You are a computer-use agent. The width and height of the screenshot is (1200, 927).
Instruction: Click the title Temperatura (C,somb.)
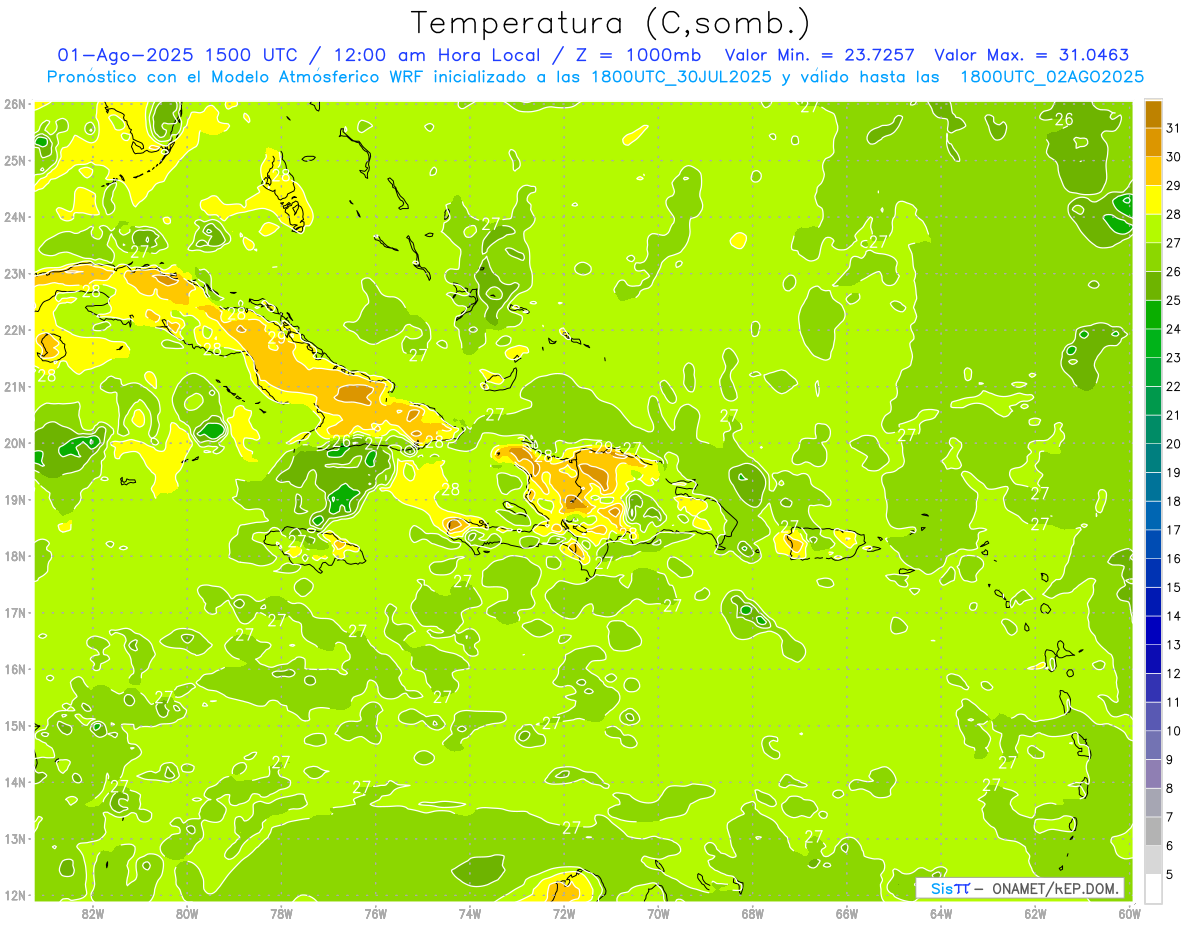tap(610, 23)
